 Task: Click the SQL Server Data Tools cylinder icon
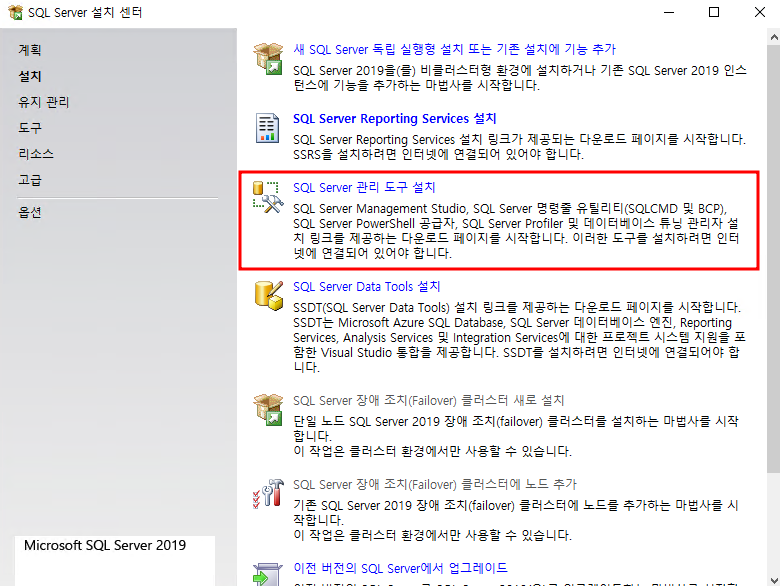pyautogui.click(x=269, y=295)
